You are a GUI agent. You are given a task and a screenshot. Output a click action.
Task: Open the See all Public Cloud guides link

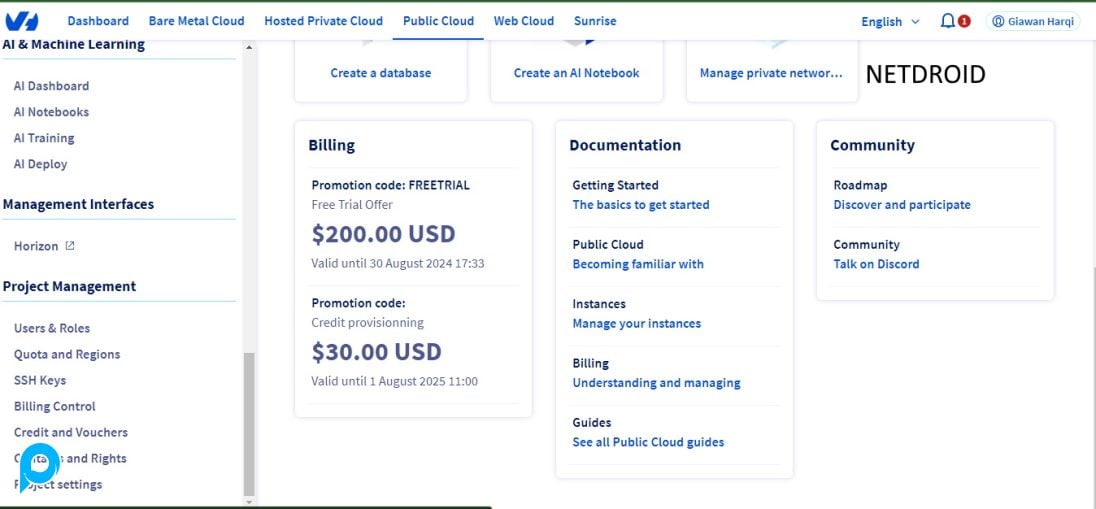pos(648,442)
